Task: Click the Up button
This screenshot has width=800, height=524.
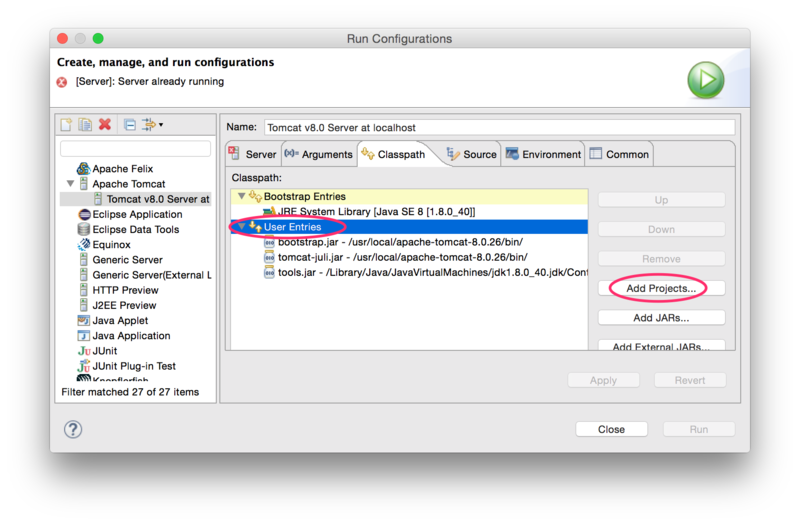Action: (x=661, y=200)
